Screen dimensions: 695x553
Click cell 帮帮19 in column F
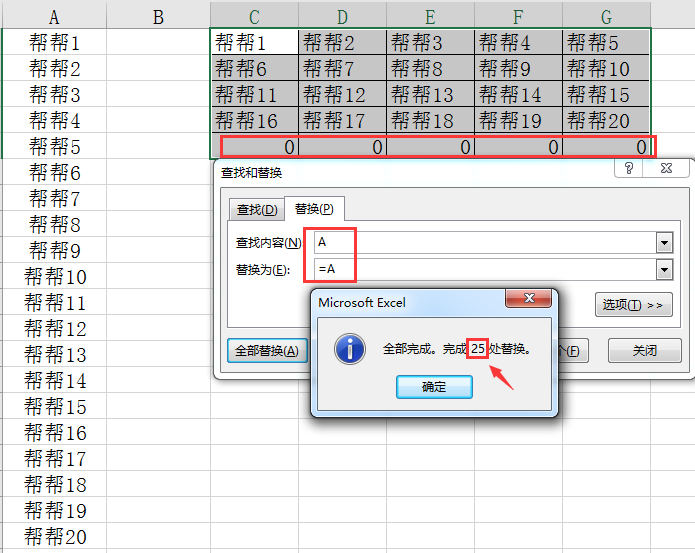(518, 120)
